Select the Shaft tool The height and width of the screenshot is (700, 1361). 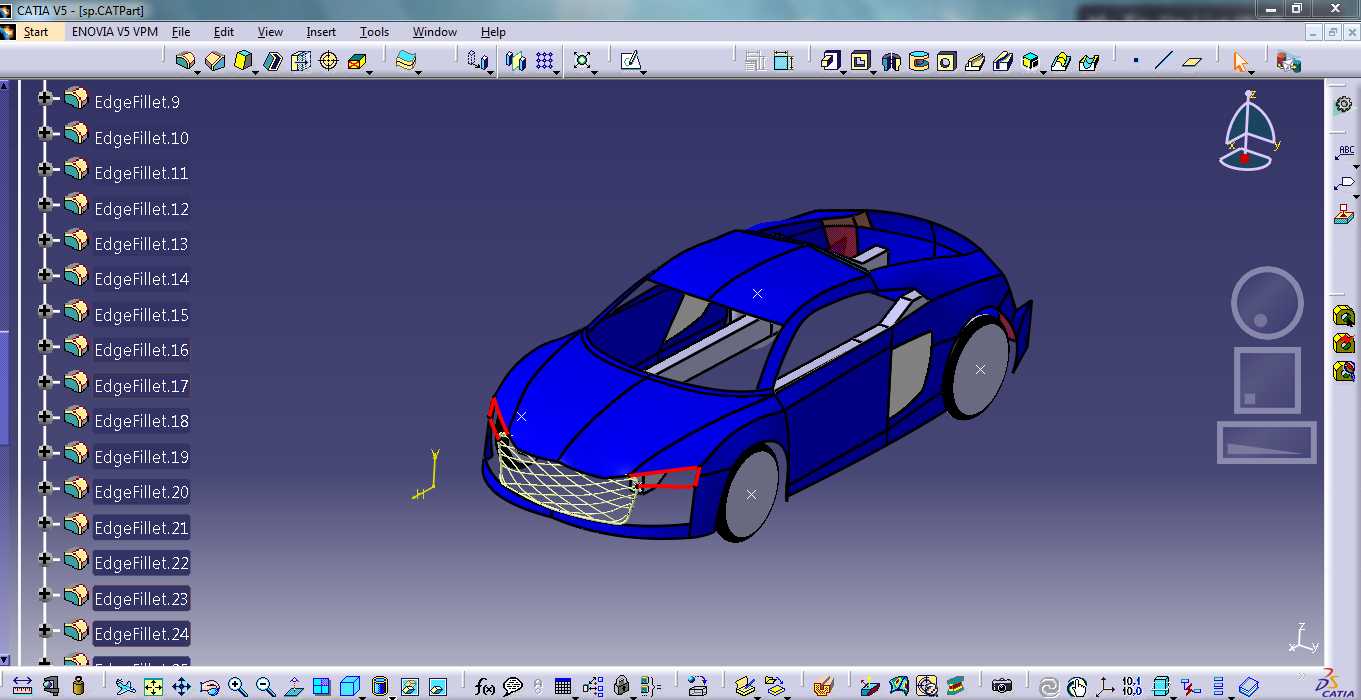click(890, 61)
